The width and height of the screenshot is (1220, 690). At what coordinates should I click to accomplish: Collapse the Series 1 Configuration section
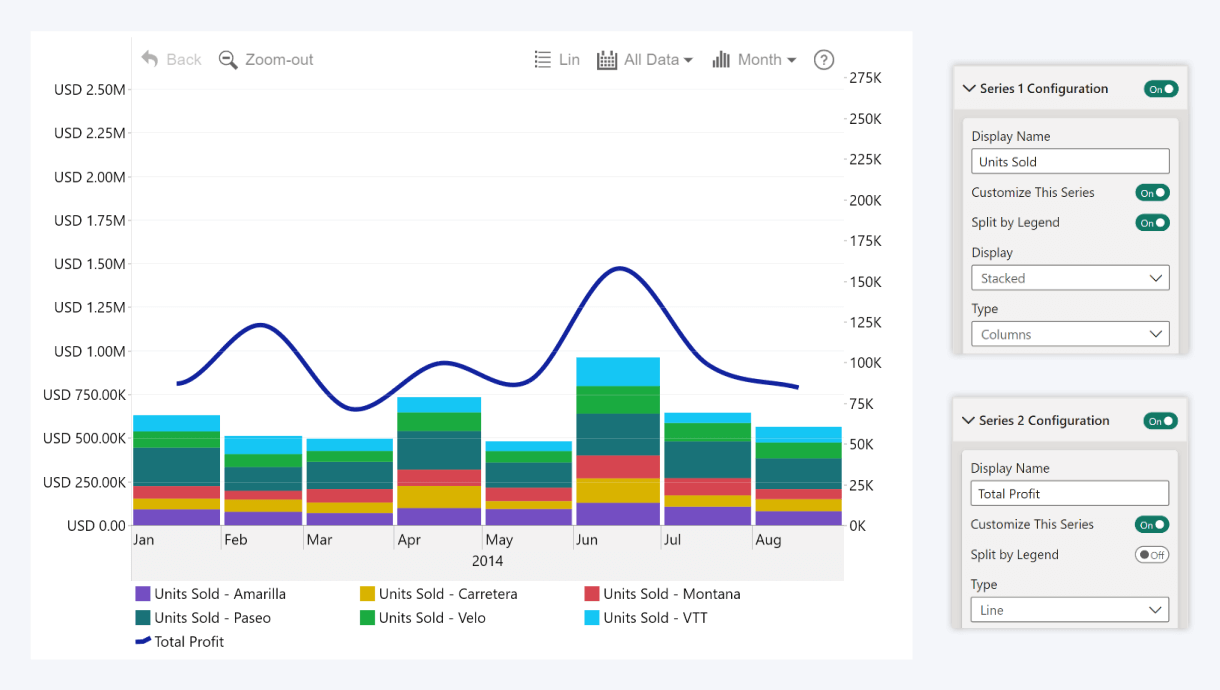968,89
